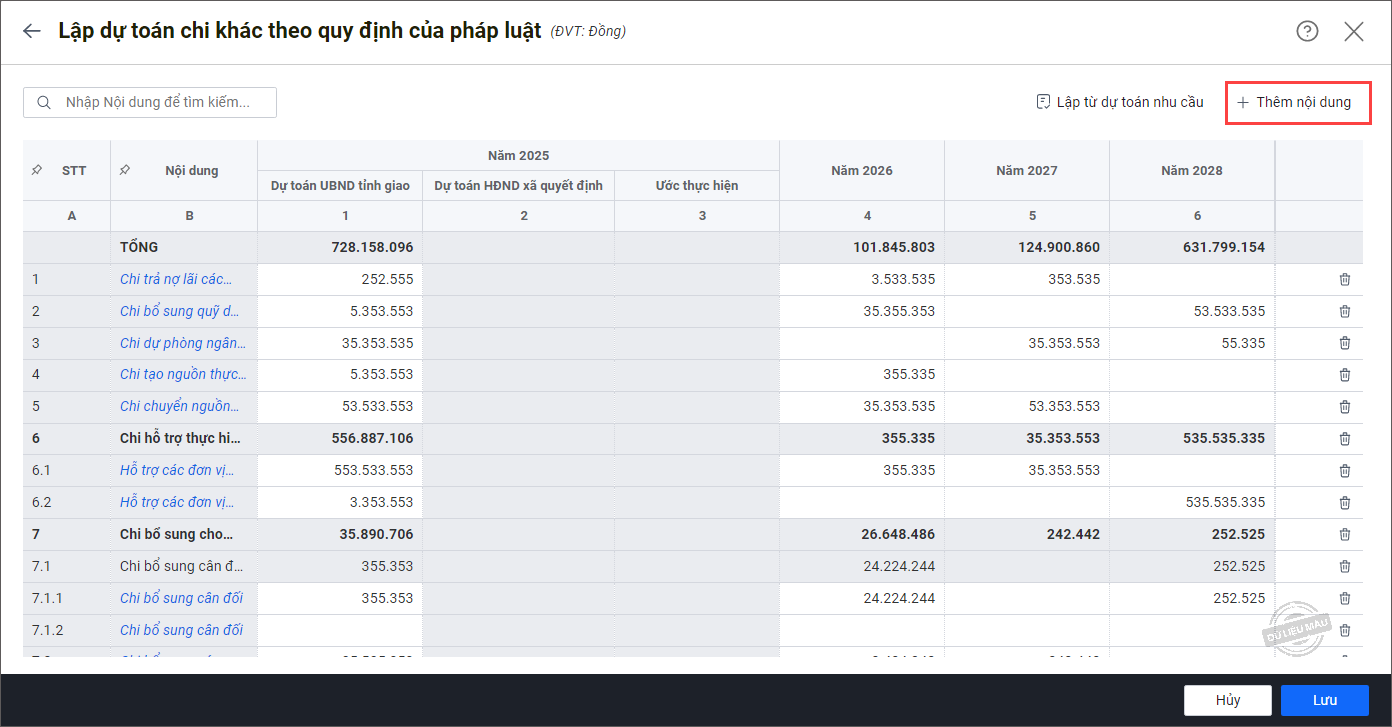Click trash icon for row 7.1.1
Viewport: 1392px width, 727px height.
pyautogui.click(x=1345, y=598)
